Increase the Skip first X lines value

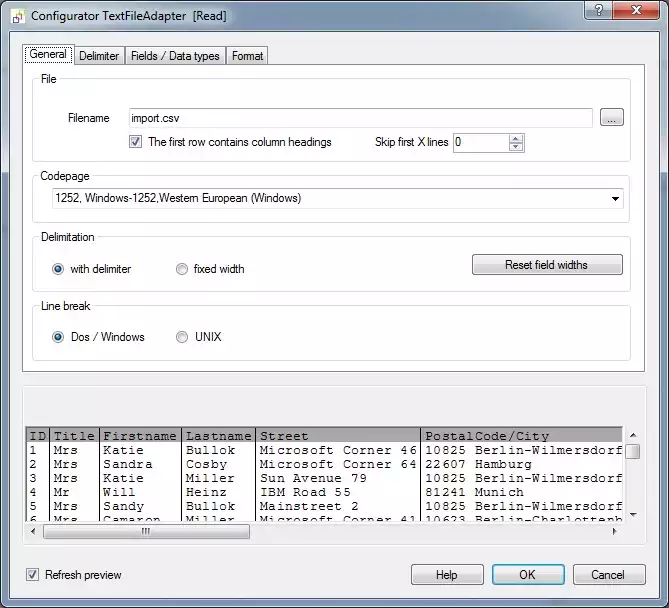click(x=516, y=138)
